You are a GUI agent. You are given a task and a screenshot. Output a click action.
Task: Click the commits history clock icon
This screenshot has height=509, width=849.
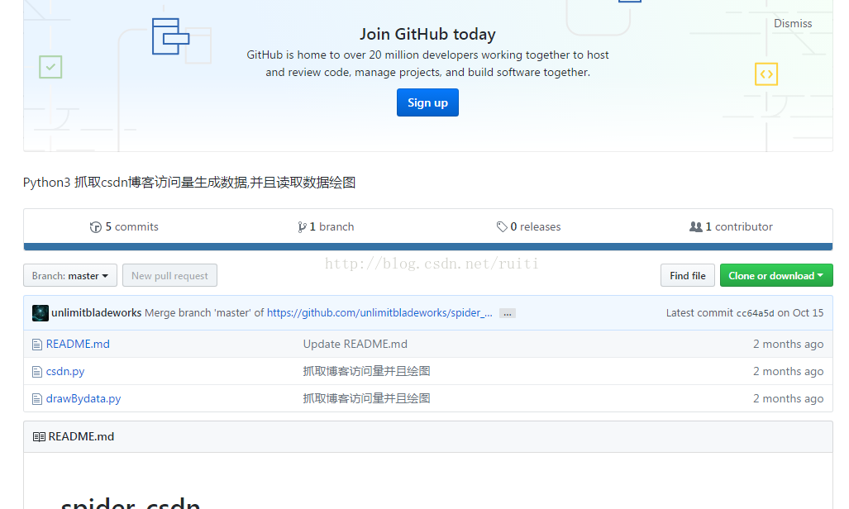[96, 227]
